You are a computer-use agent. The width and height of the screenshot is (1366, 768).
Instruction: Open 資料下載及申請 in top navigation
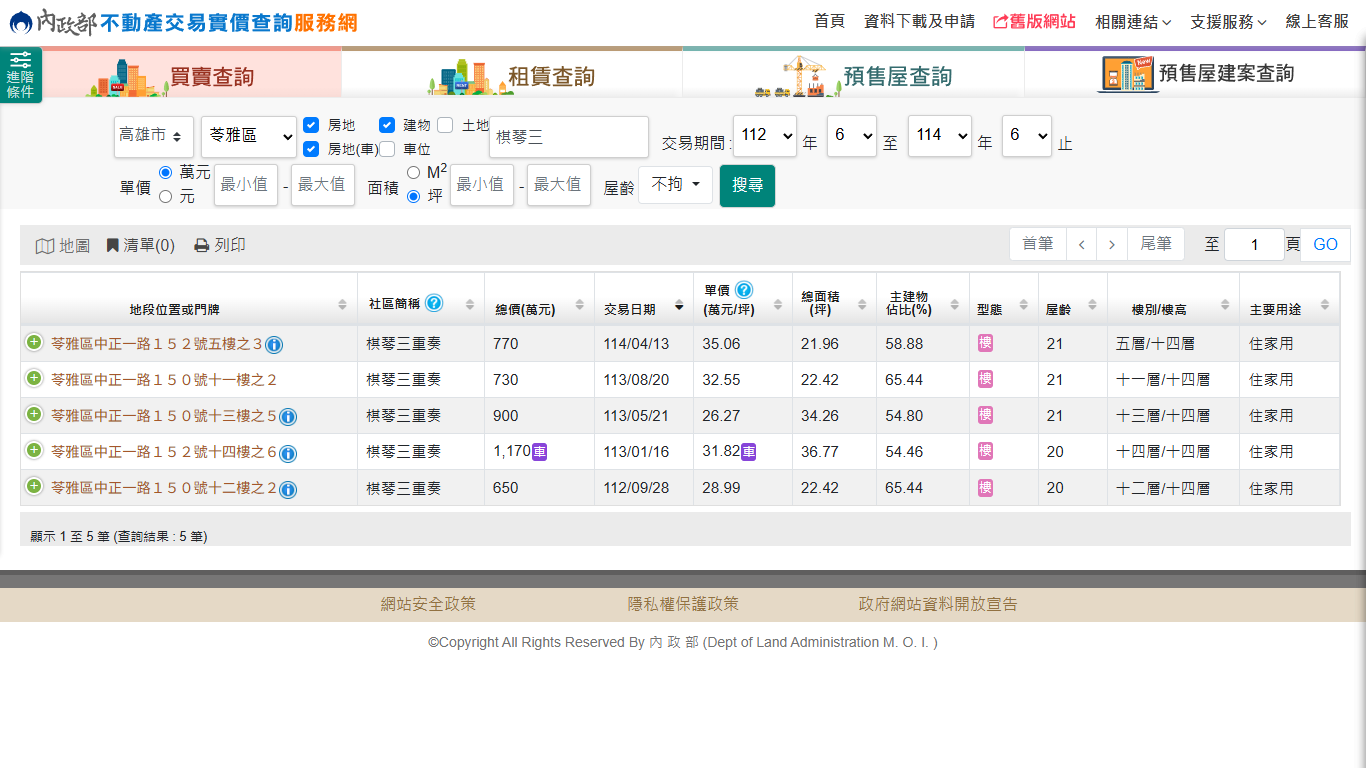coord(919,21)
